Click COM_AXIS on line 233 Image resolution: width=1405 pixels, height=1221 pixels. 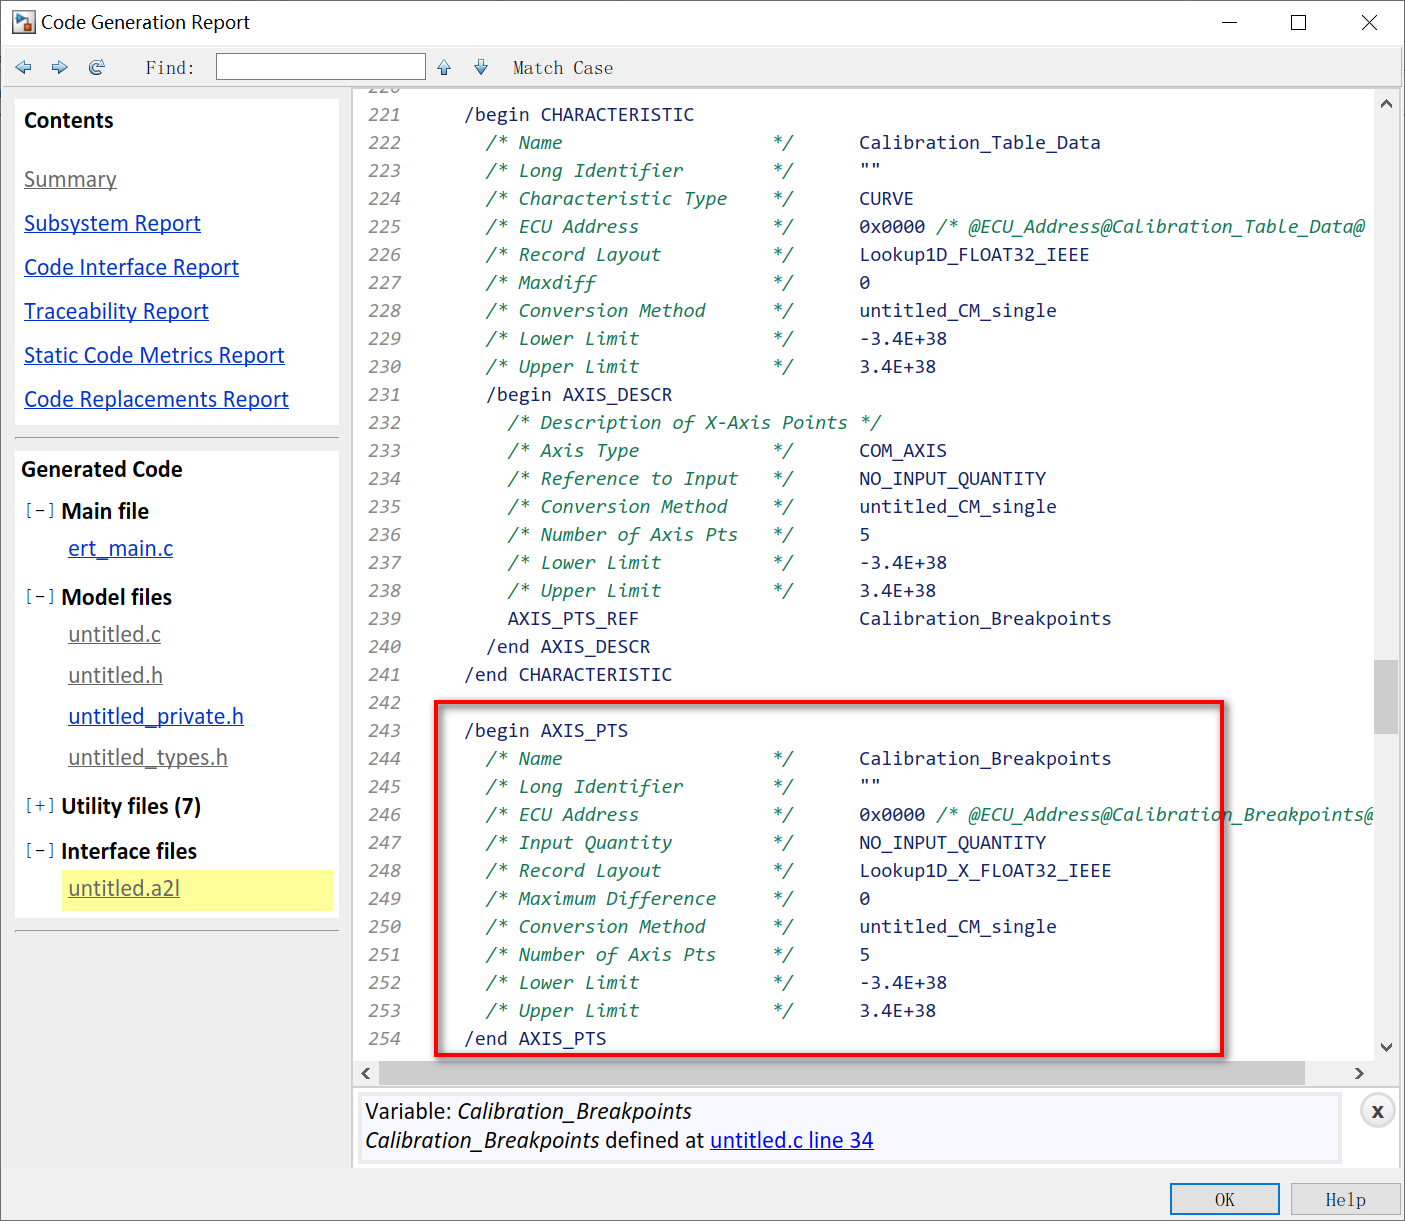point(903,450)
